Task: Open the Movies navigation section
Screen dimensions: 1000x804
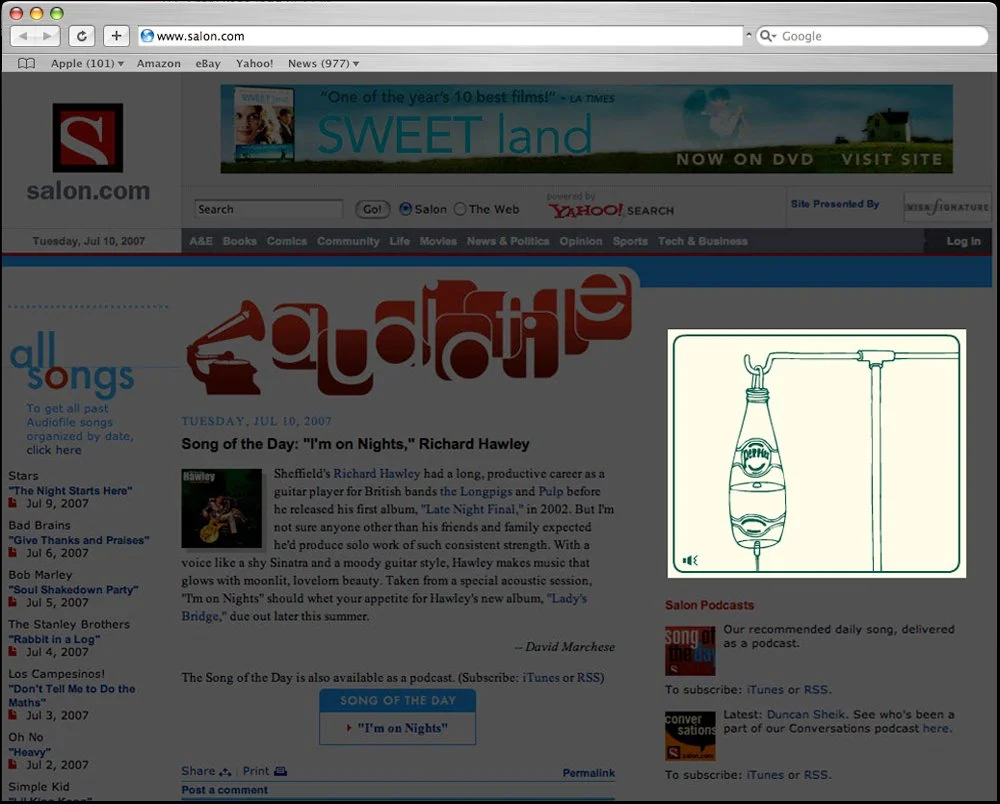Action: pyautogui.click(x=438, y=241)
